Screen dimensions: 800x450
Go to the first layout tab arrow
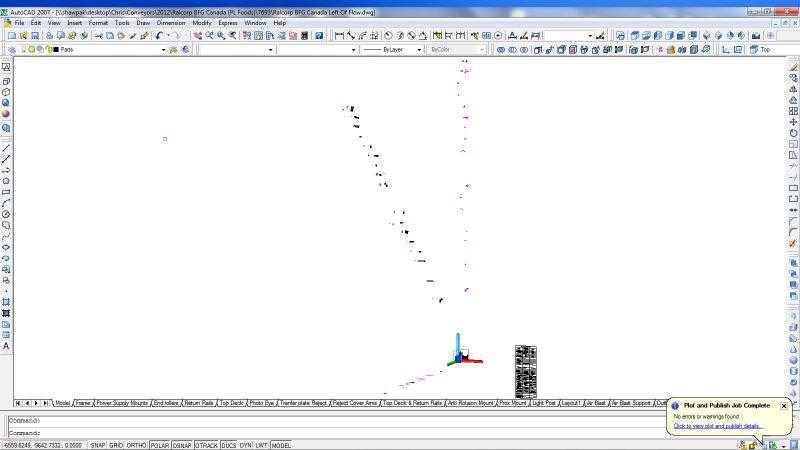pyautogui.click(x=18, y=403)
